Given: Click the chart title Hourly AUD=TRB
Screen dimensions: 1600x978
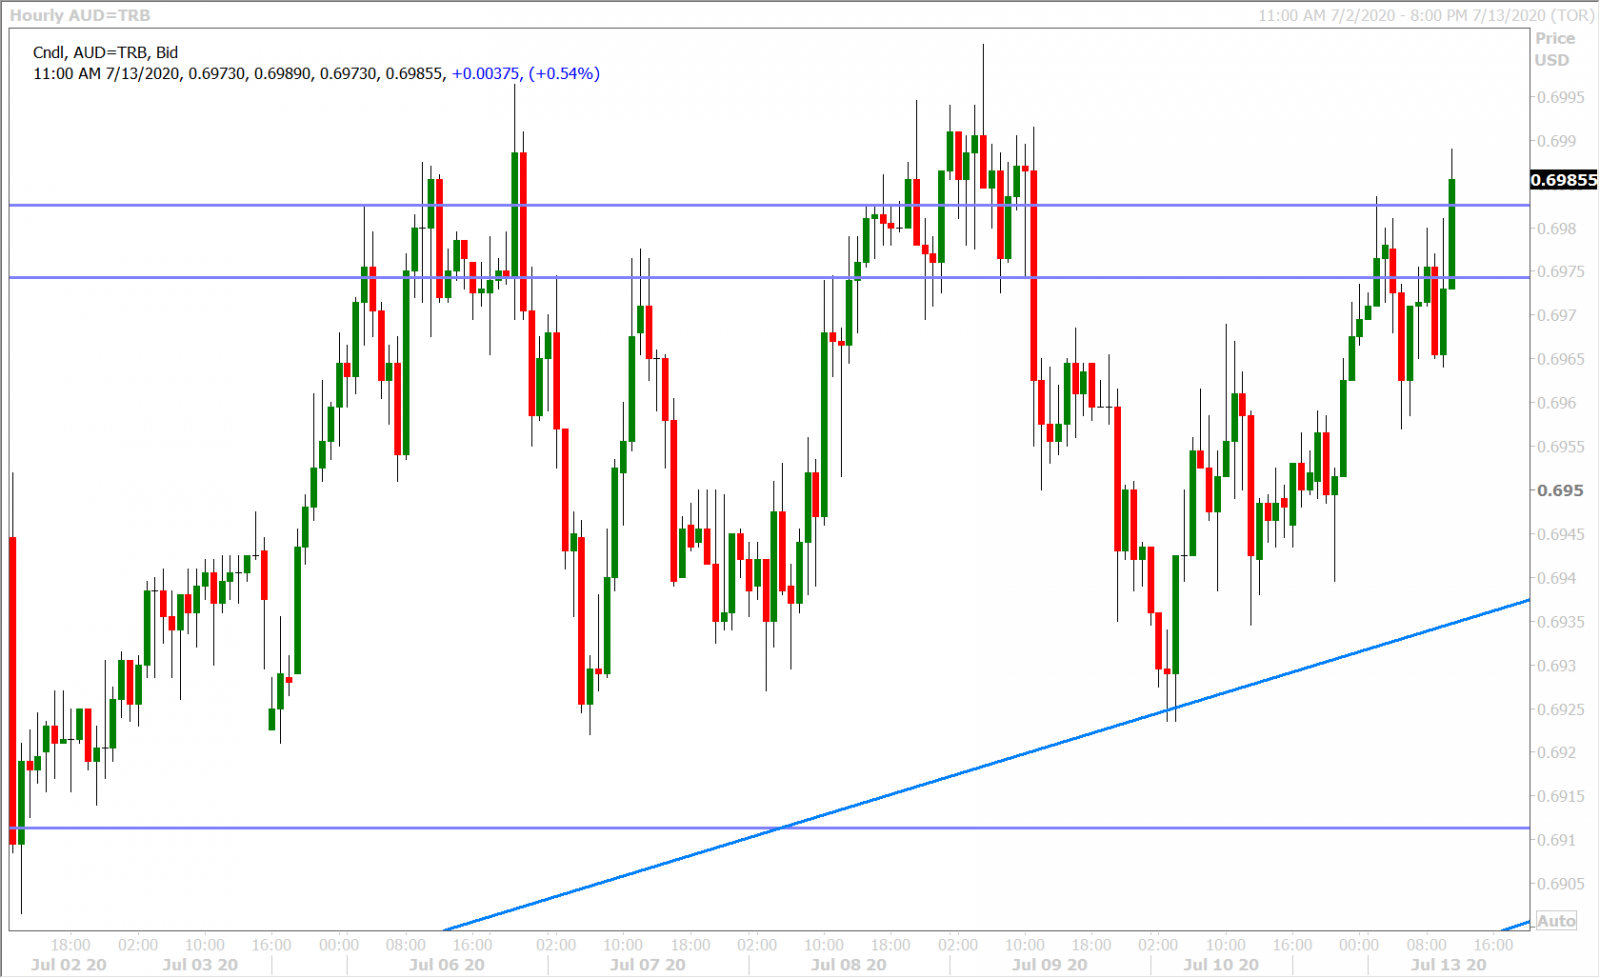Looking at the screenshot, I should click(79, 15).
